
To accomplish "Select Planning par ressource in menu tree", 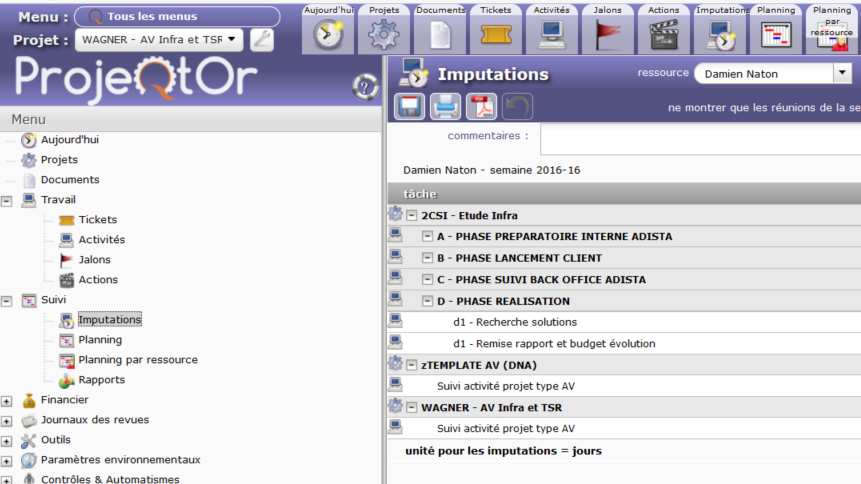I will [137, 360].
